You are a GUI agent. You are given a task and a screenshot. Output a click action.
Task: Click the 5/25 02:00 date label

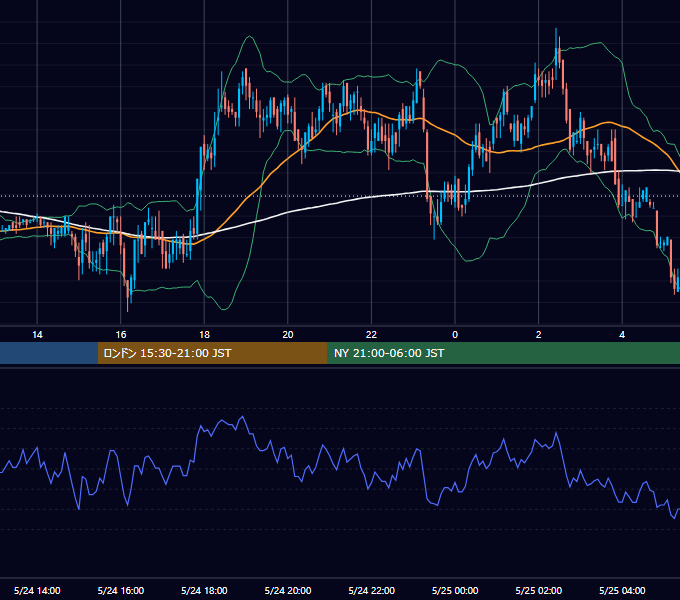click(x=539, y=590)
